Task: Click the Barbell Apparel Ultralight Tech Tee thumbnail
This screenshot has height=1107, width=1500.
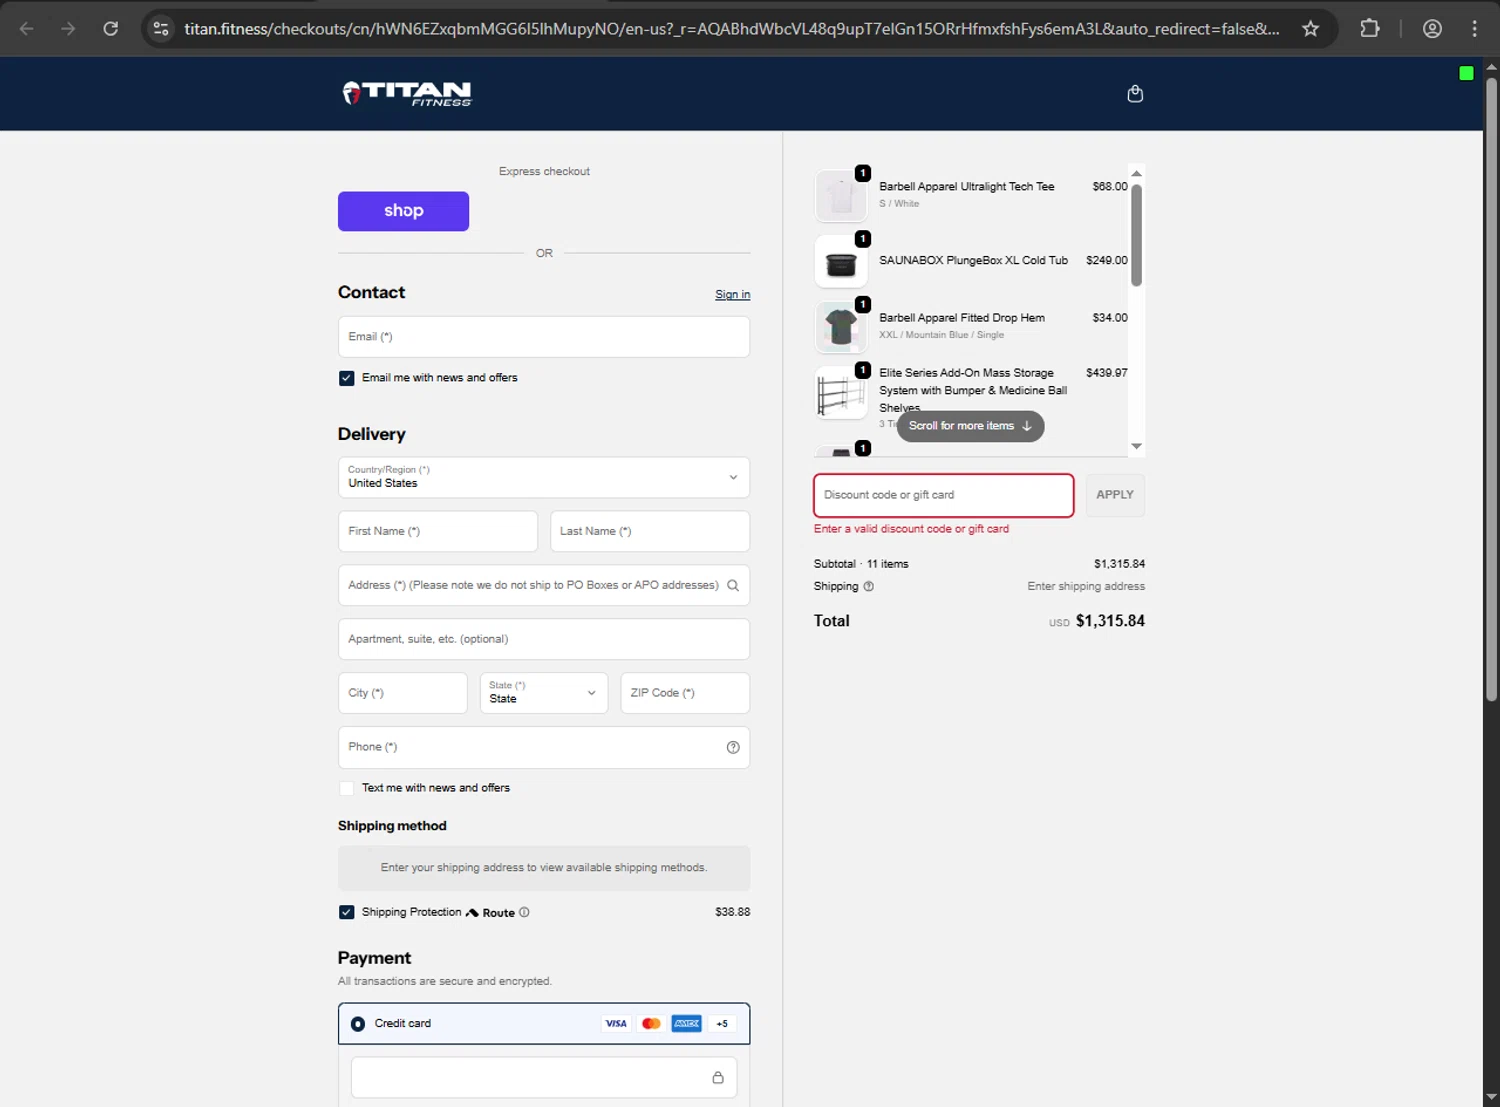Action: (841, 195)
